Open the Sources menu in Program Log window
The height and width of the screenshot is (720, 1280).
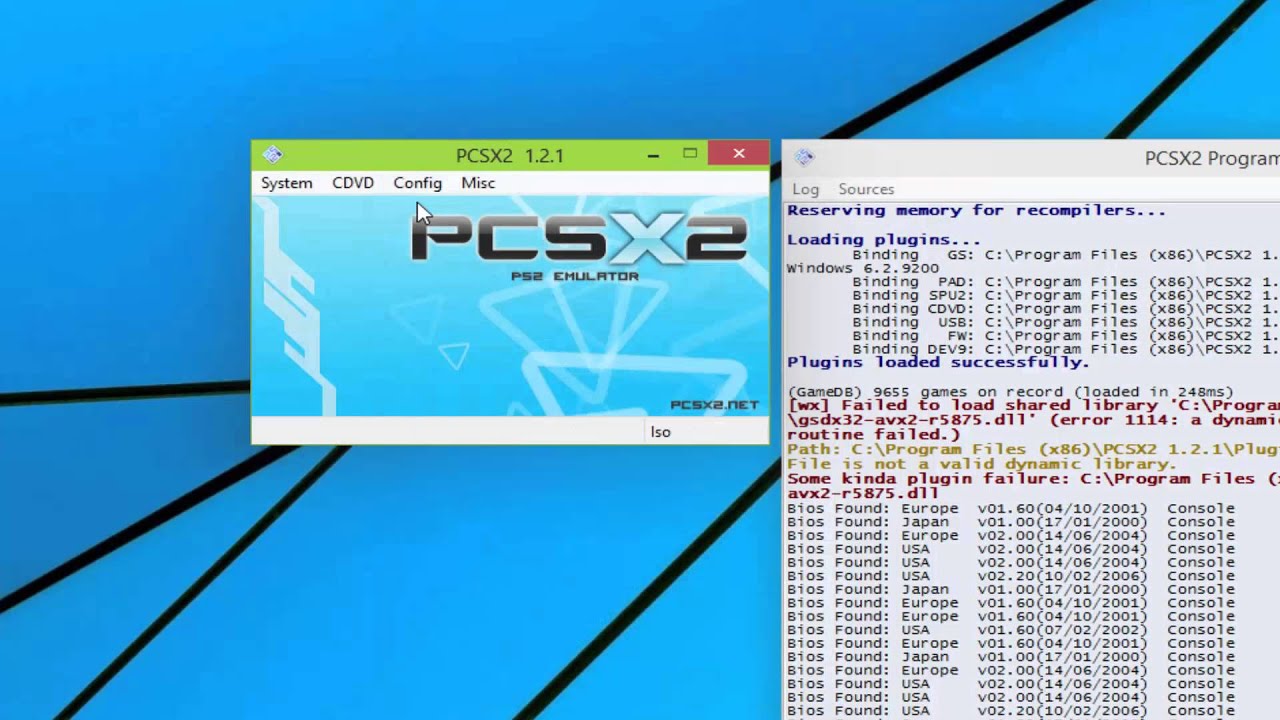(x=866, y=189)
